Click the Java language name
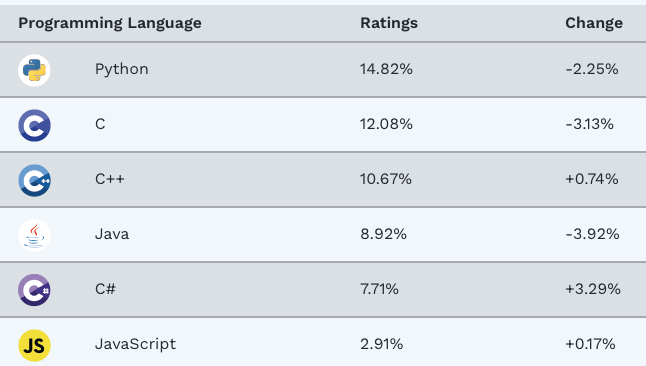The image size is (646, 366). 112,234
